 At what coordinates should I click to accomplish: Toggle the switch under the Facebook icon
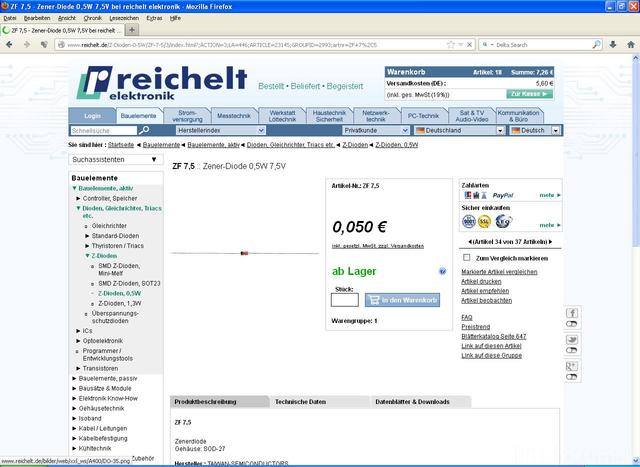[x=572, y=325]
